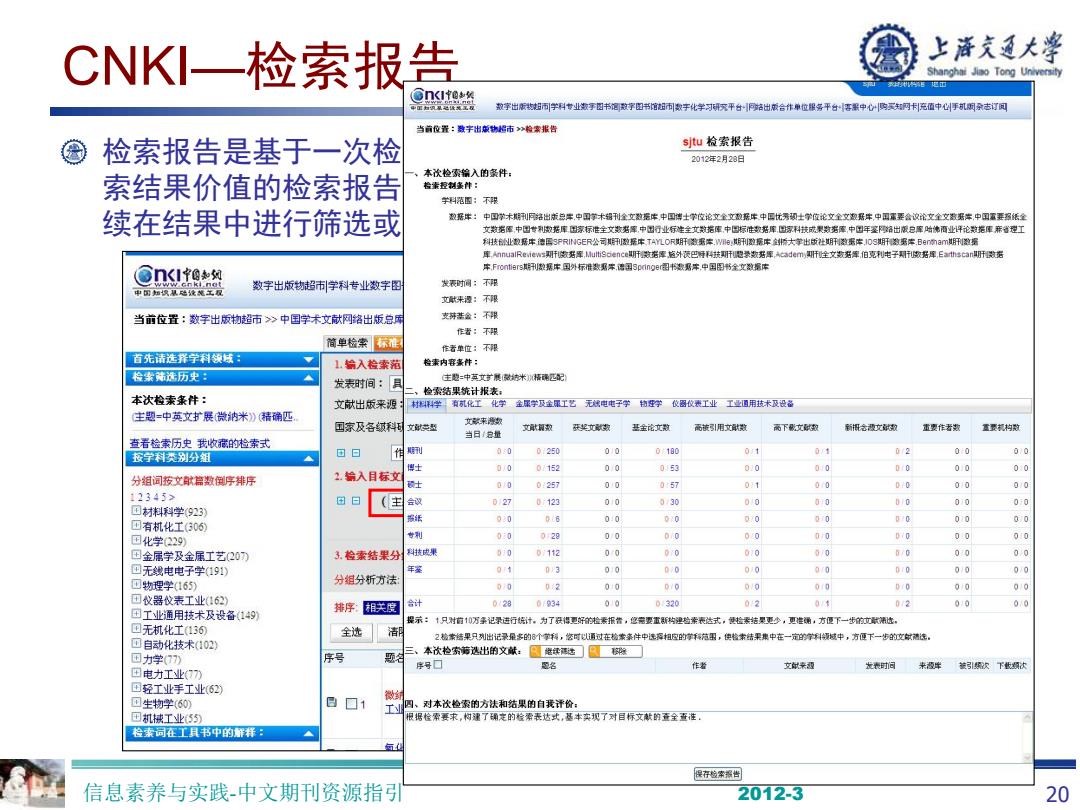This screenshot has width=1080, height=810.
Task: Open the 查看检索历史 link
Action: [160, 443]
